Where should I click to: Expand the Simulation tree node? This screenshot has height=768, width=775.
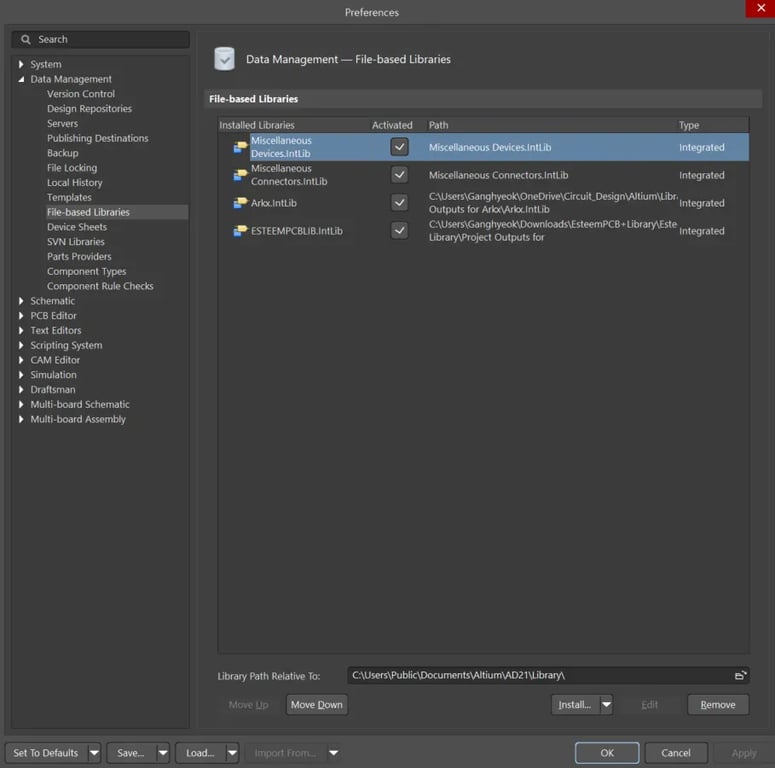click(x=21, y=375)
